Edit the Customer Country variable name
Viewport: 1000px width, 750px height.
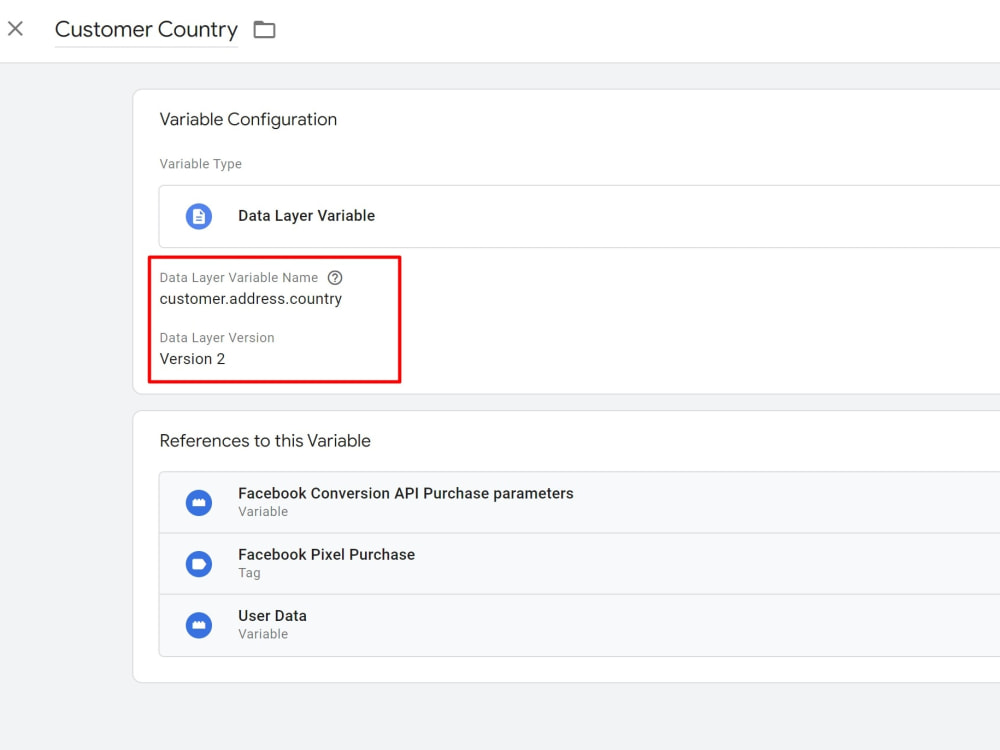pyautogui.click(x=146, y=29)
